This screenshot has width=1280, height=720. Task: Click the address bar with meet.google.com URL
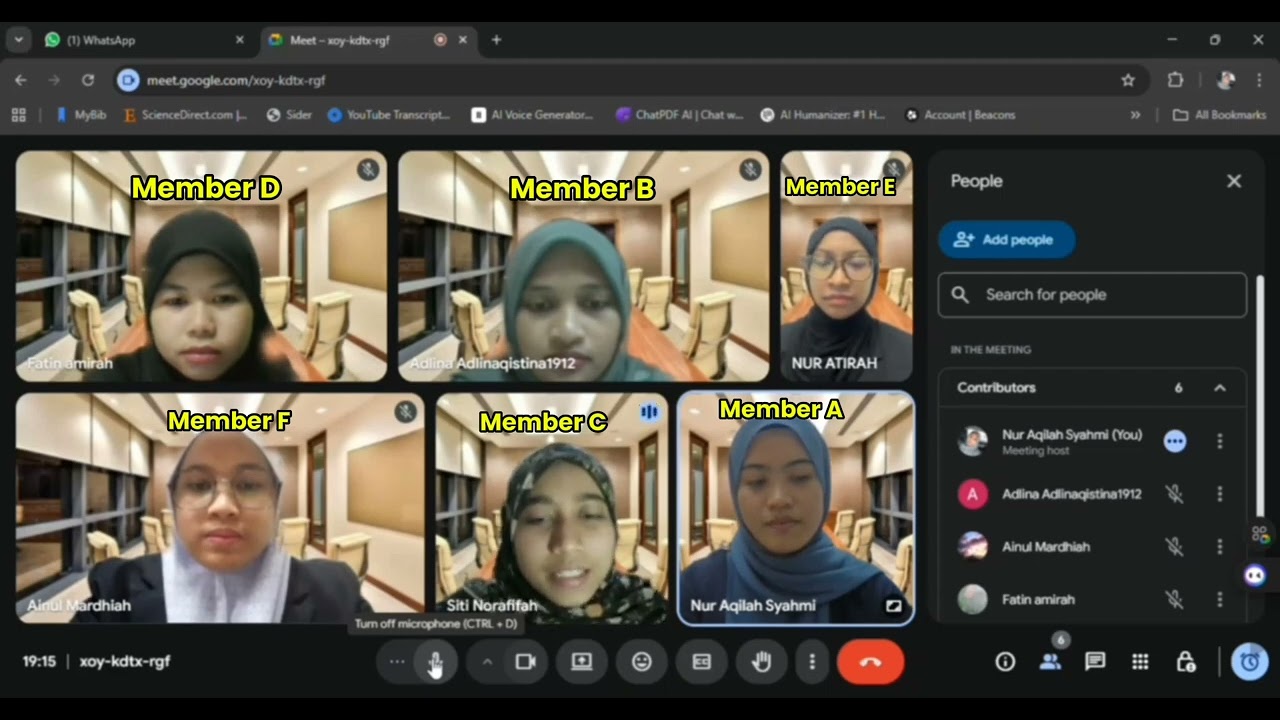tap(630, 80)
